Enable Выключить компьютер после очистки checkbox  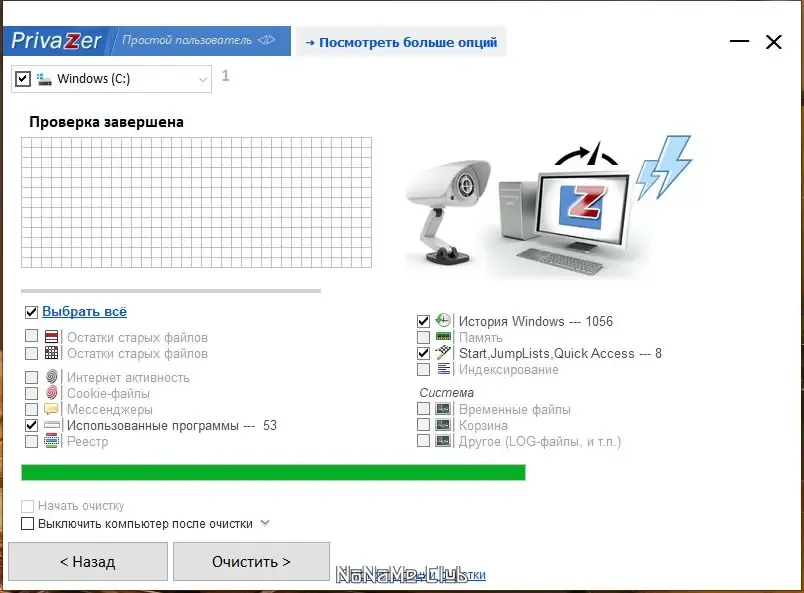pyautogui.click(x=27, y=523)
